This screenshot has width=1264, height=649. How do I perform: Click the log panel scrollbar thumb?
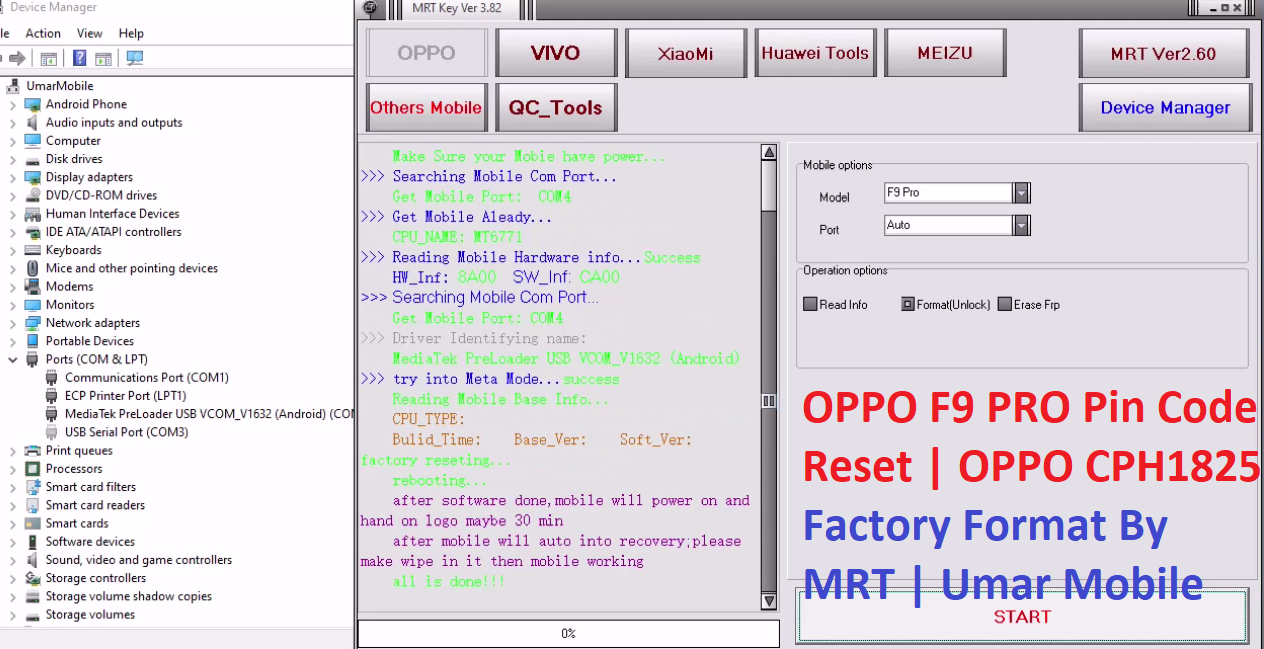[769, 186]
